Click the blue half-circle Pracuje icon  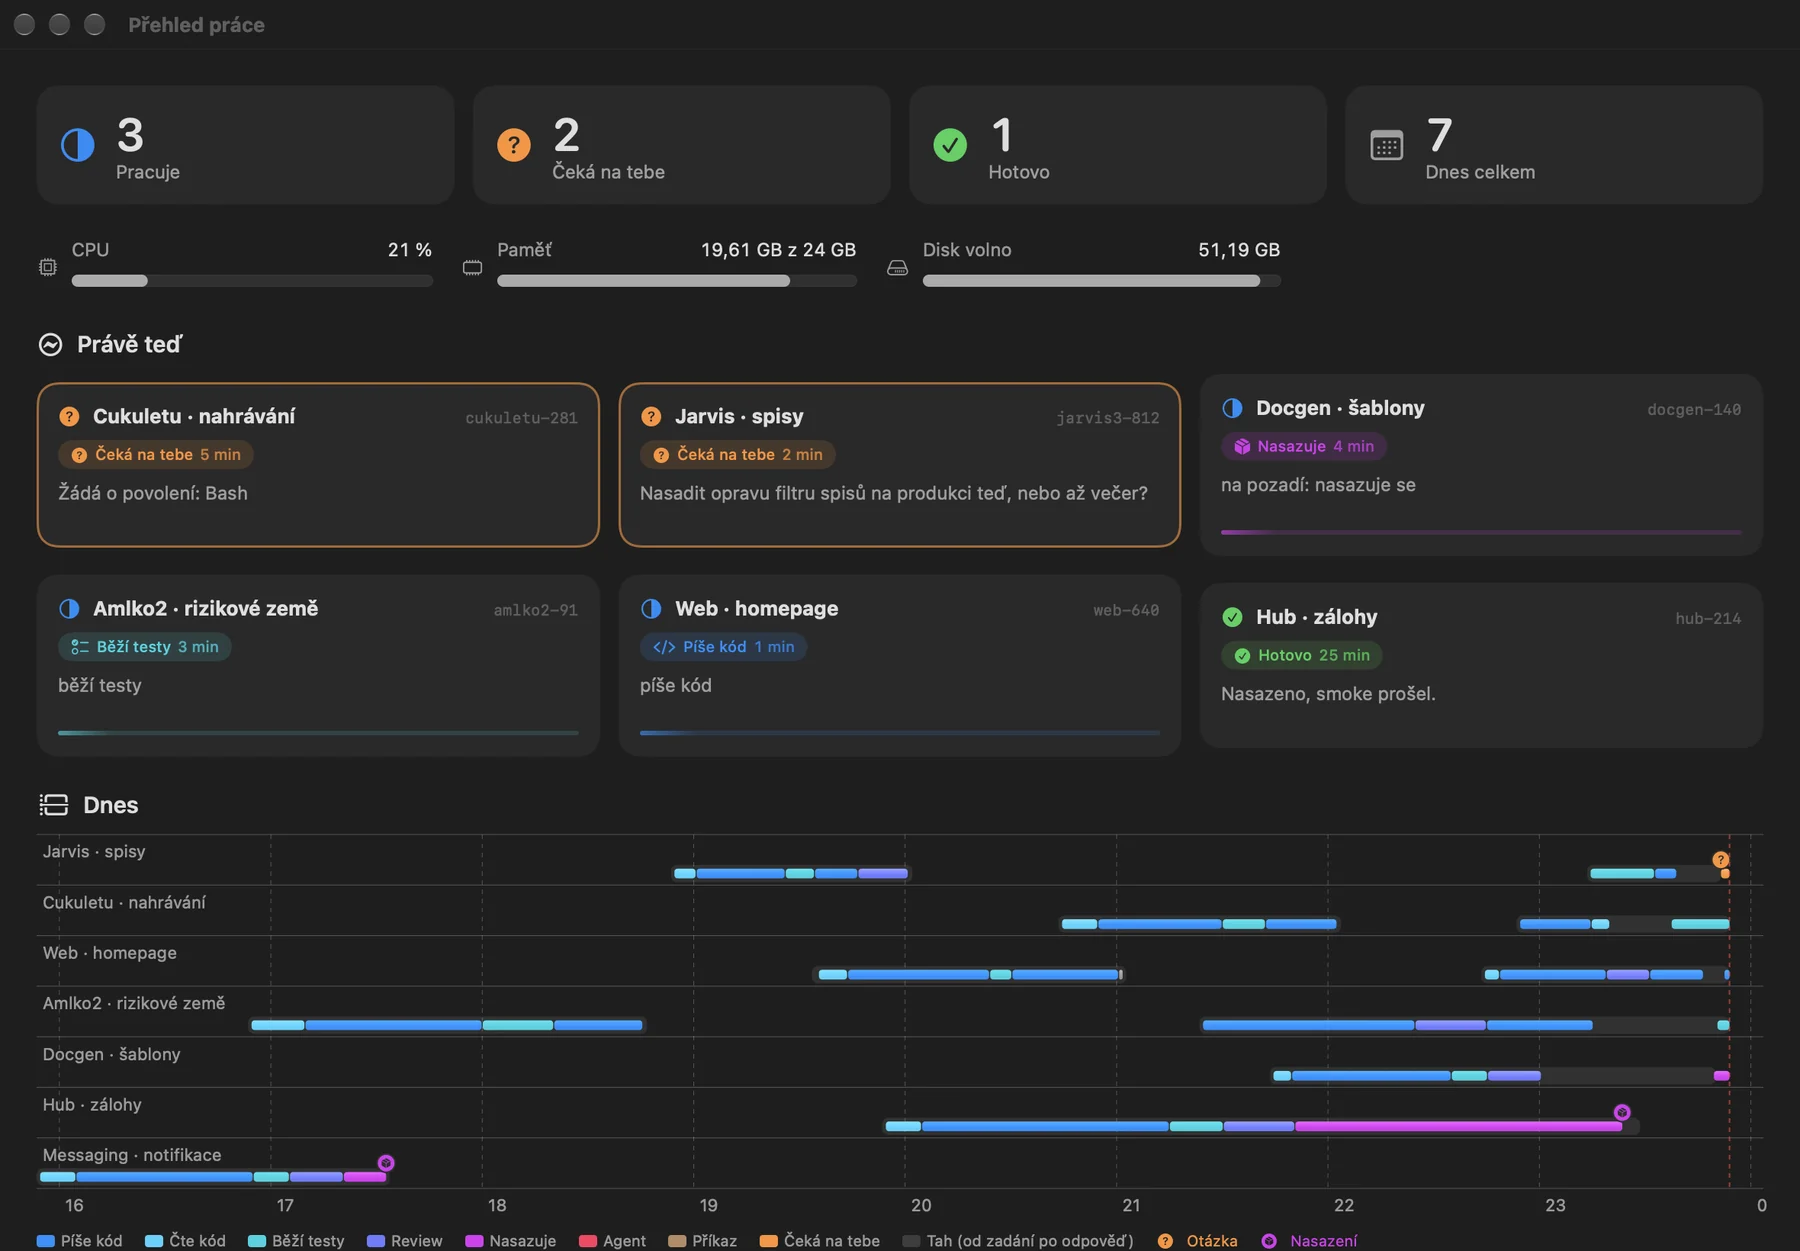78,145
